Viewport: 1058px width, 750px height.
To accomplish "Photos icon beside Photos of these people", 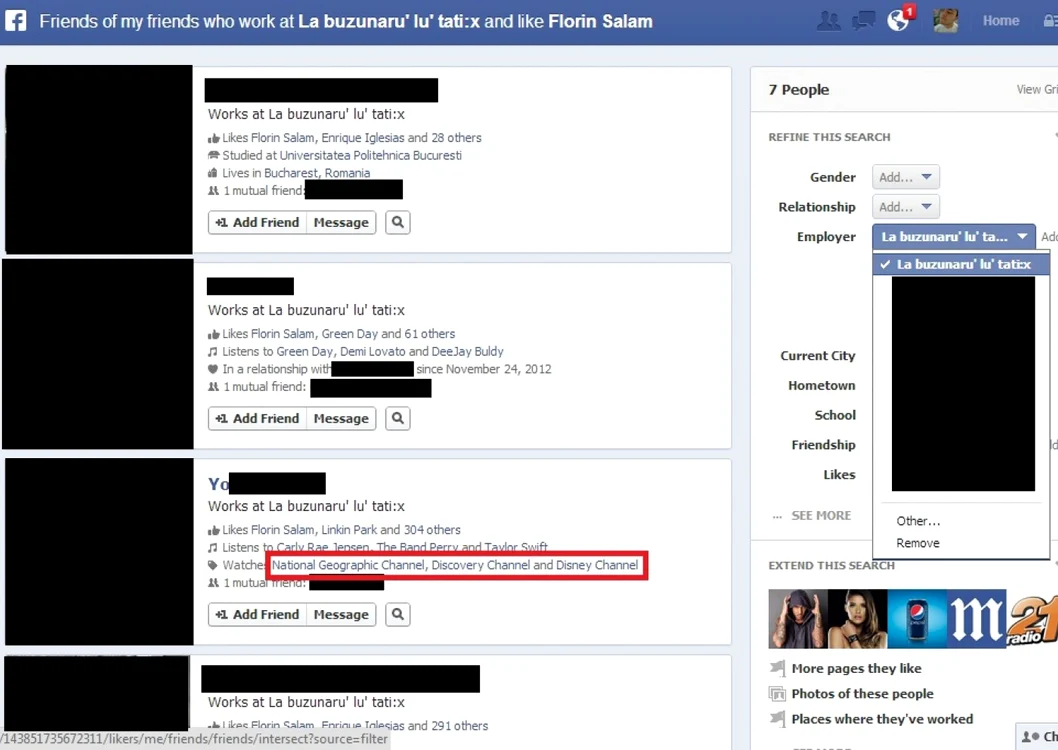I will (x=777, y=694).
